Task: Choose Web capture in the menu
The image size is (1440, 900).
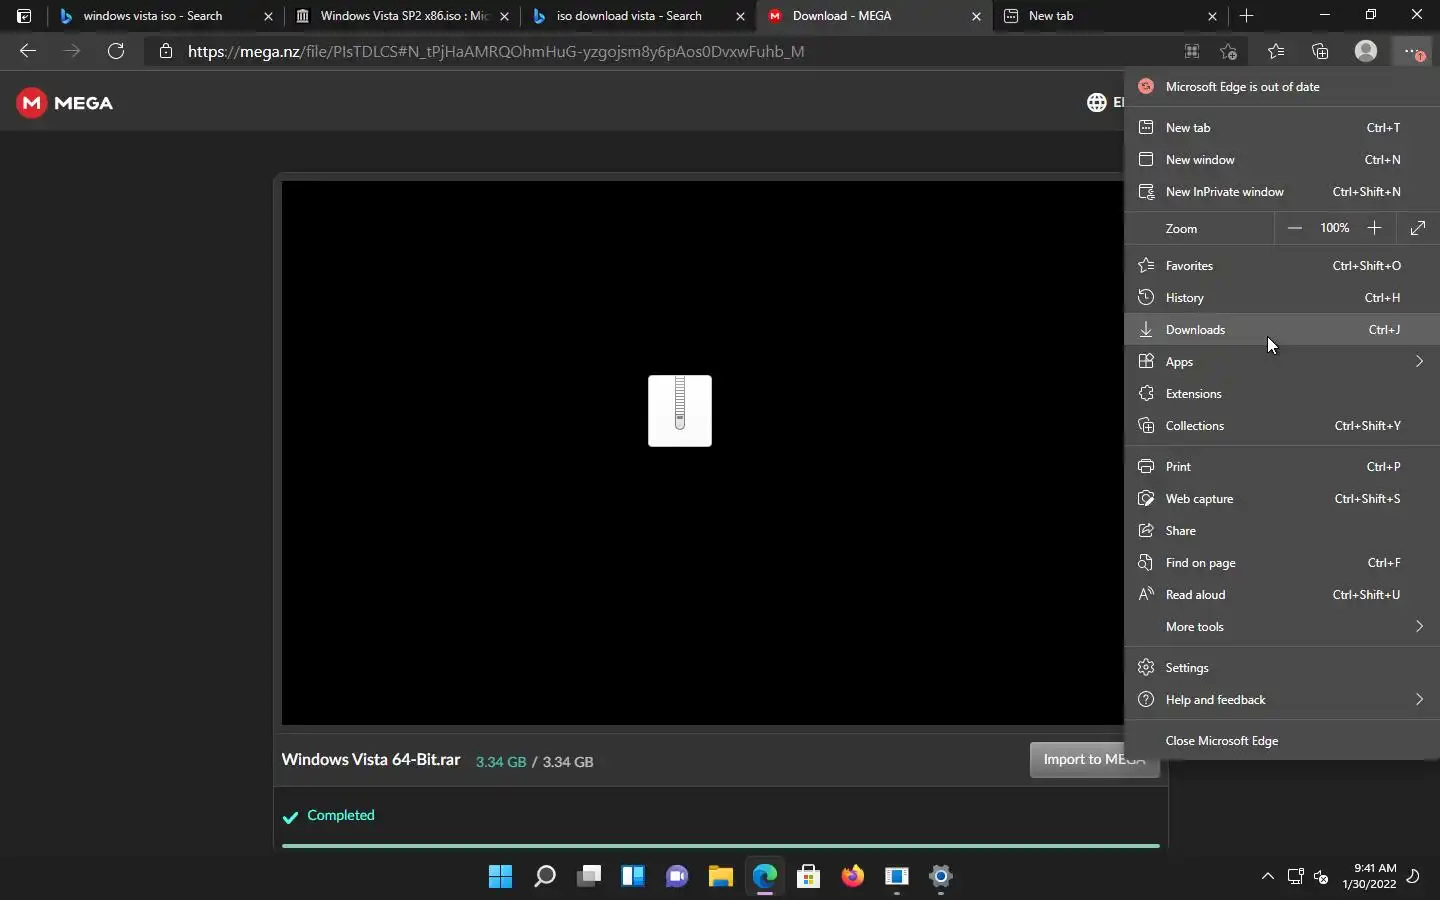Action: pos(1282,499)
